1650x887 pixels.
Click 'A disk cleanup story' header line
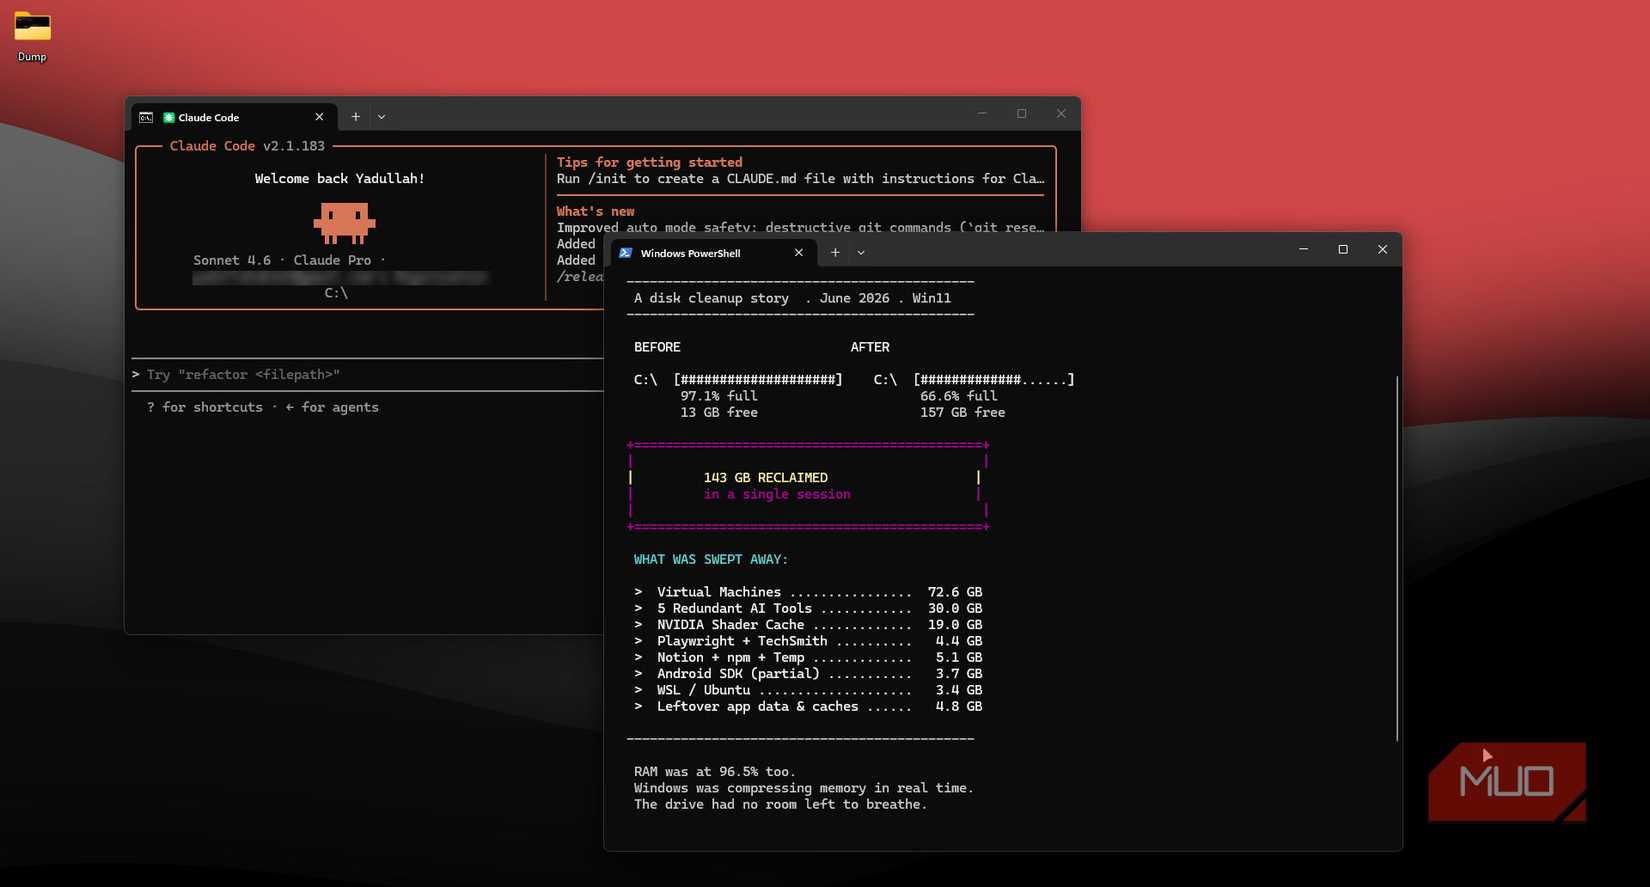point(792,298)
